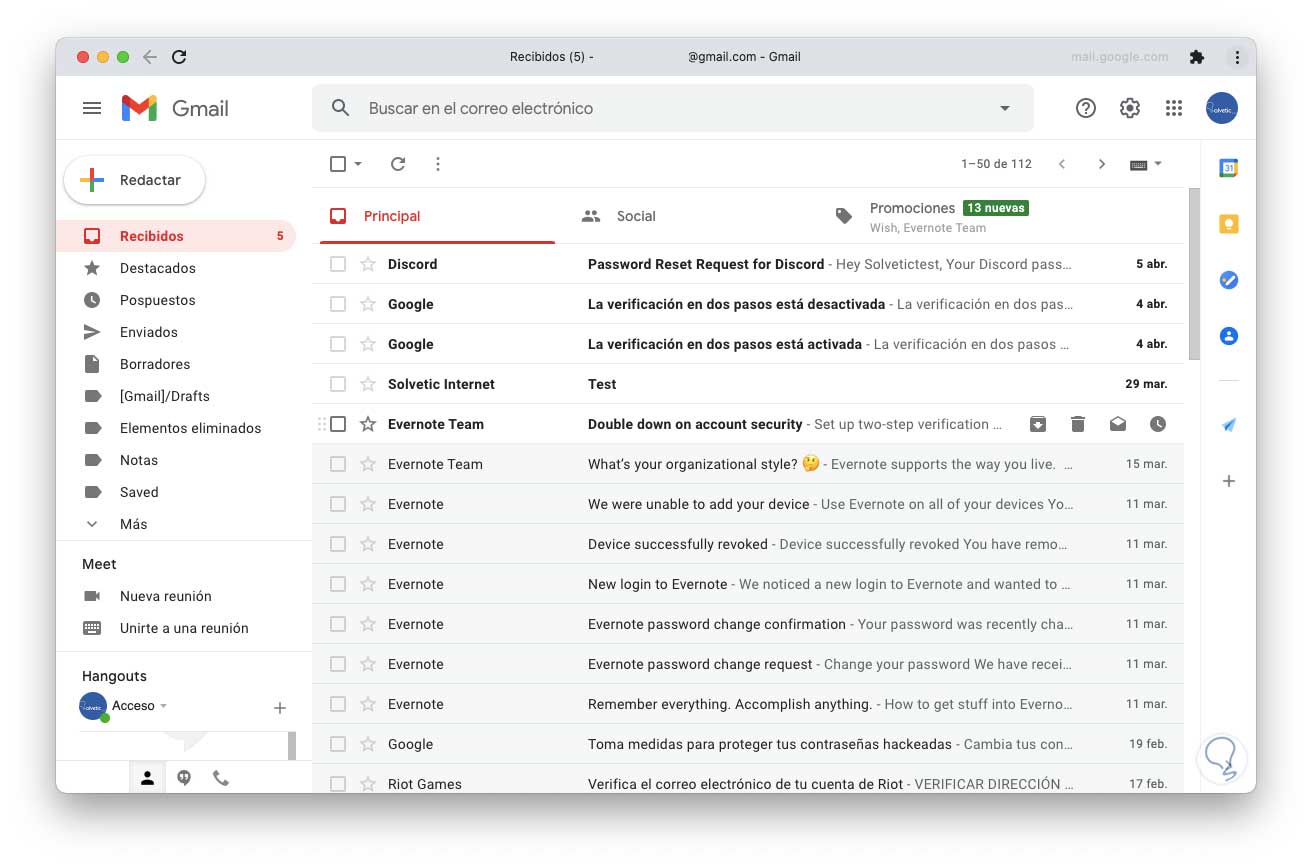
Task: Go to newer messages page
Action: pyautogui.click(x=1062, y=164)
